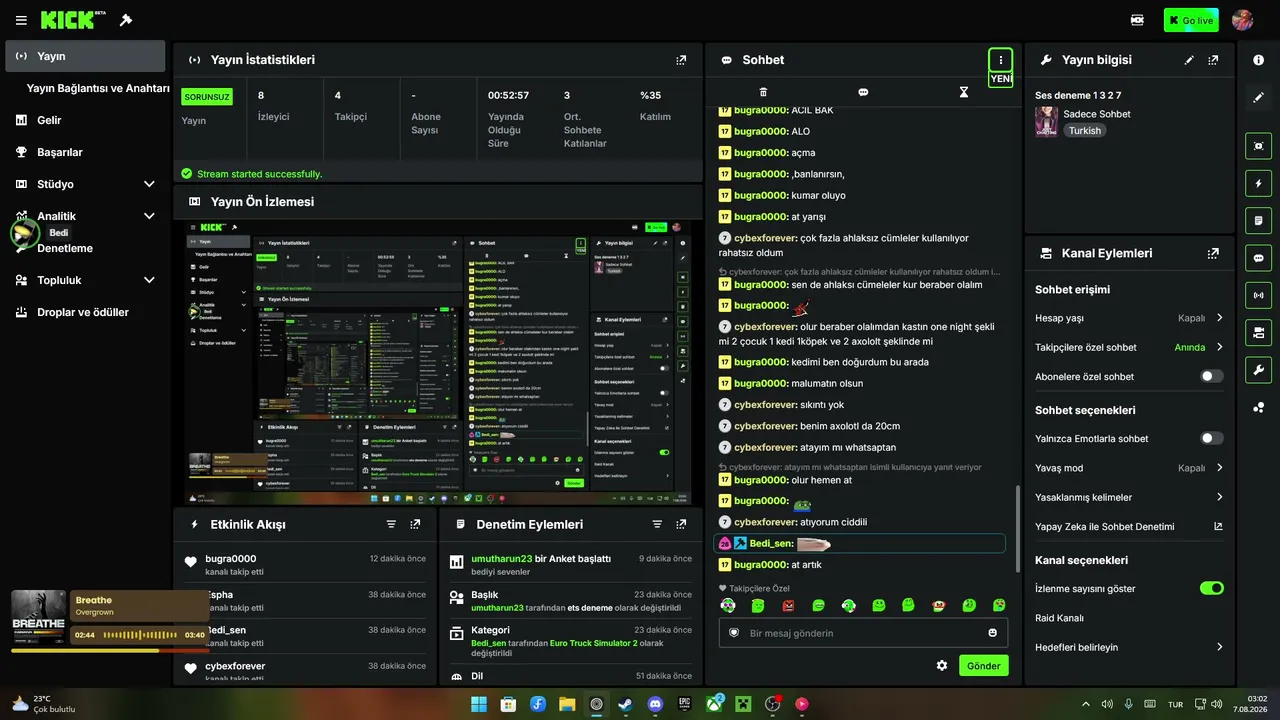Open Steam from the taskbar
Viewport: 1280px width, 720px height.
pyautogui.click(x=626, y=704)
